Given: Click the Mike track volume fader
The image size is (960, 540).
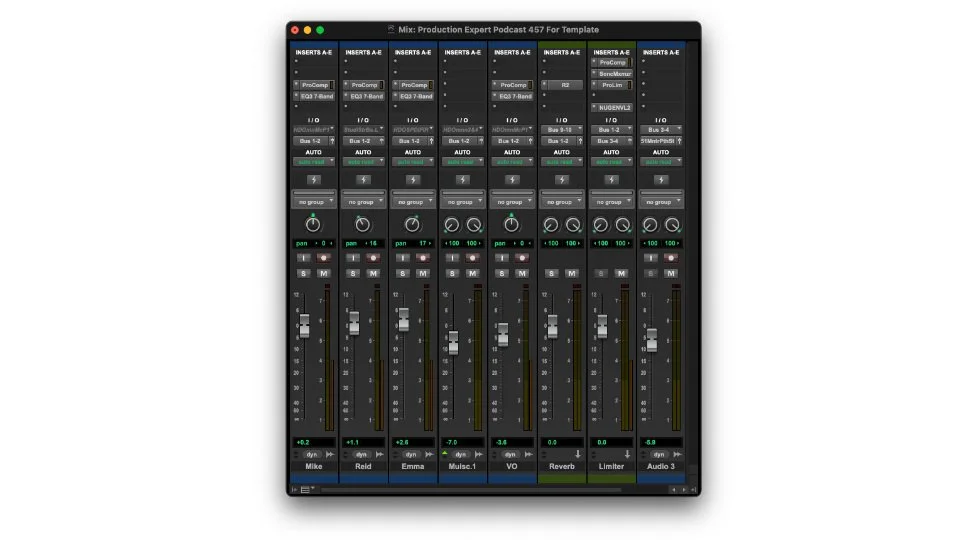Looking at the screenshot, I should pos(304,326).
